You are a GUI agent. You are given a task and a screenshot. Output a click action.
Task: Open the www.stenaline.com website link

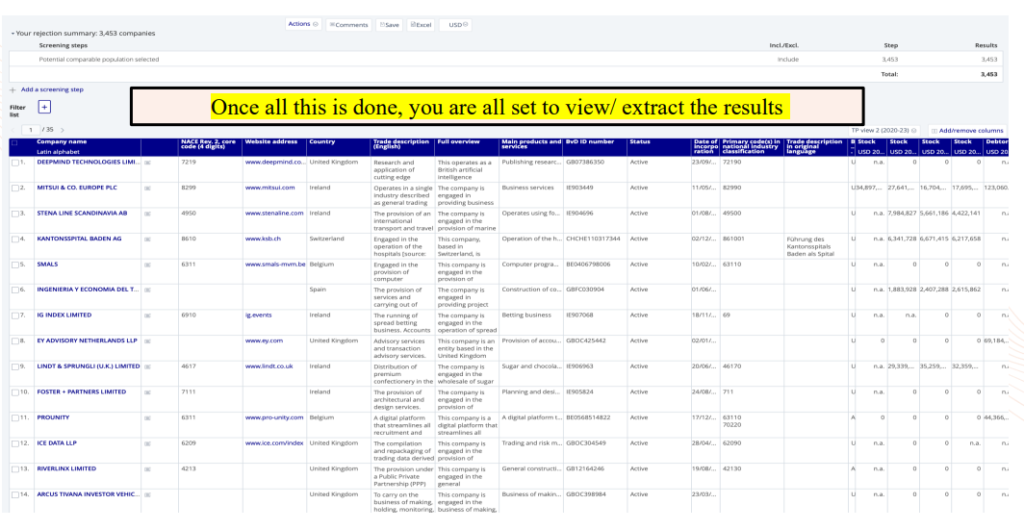click(273, 213)
